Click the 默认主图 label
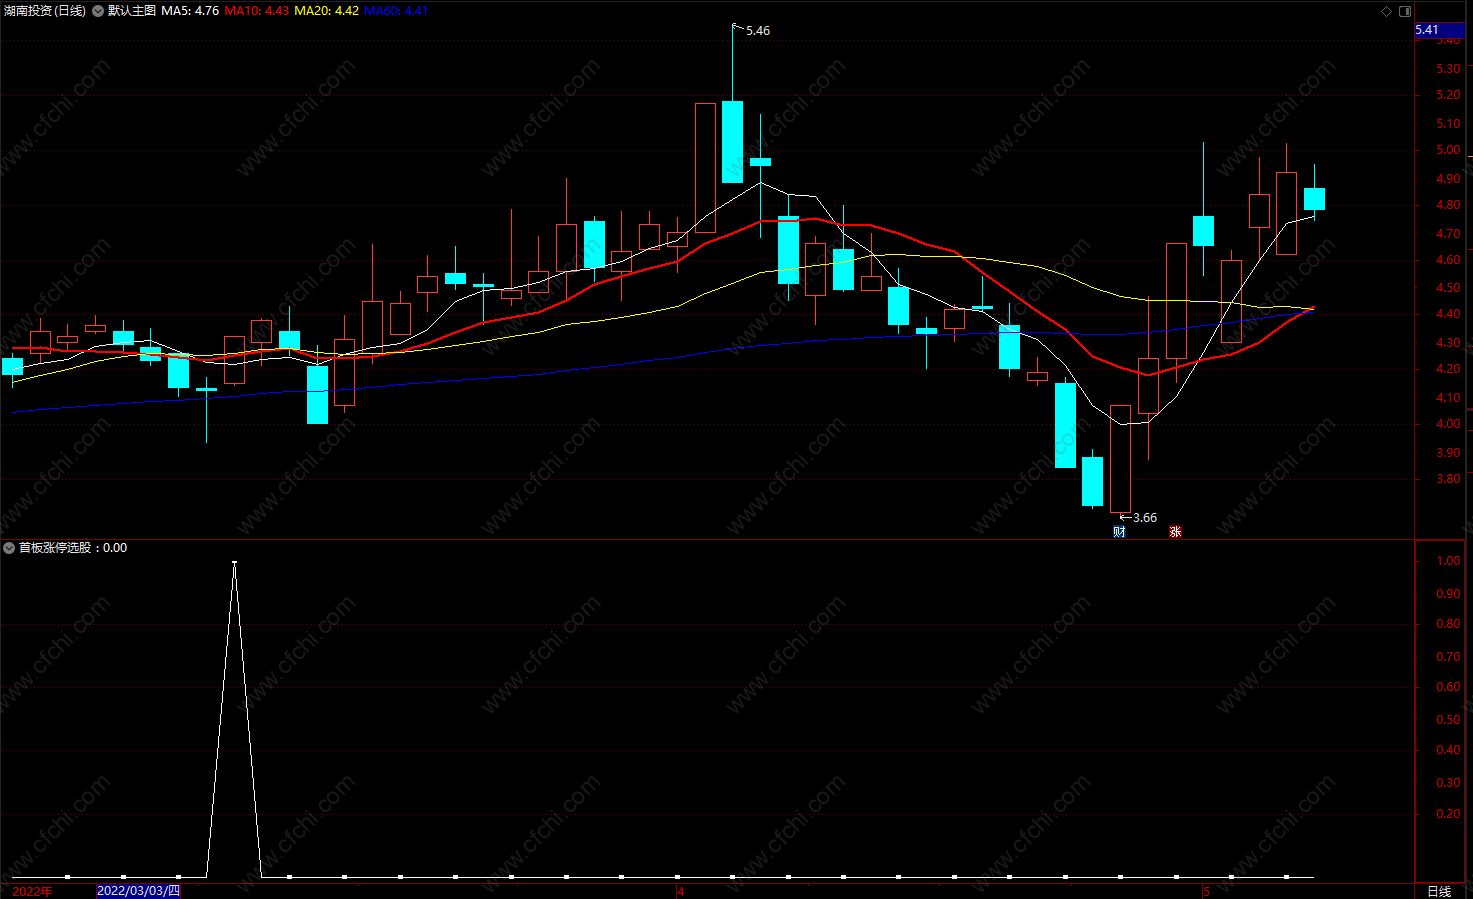 [132, 11]
